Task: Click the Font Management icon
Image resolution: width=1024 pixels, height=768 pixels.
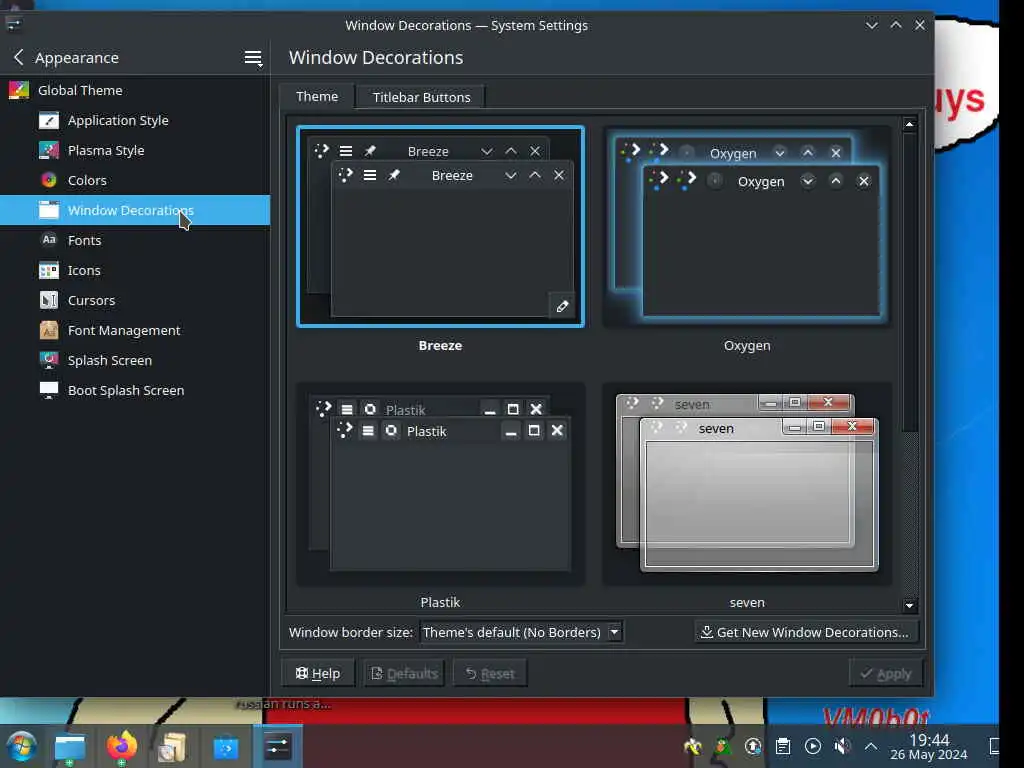Action: click(49, 330)
